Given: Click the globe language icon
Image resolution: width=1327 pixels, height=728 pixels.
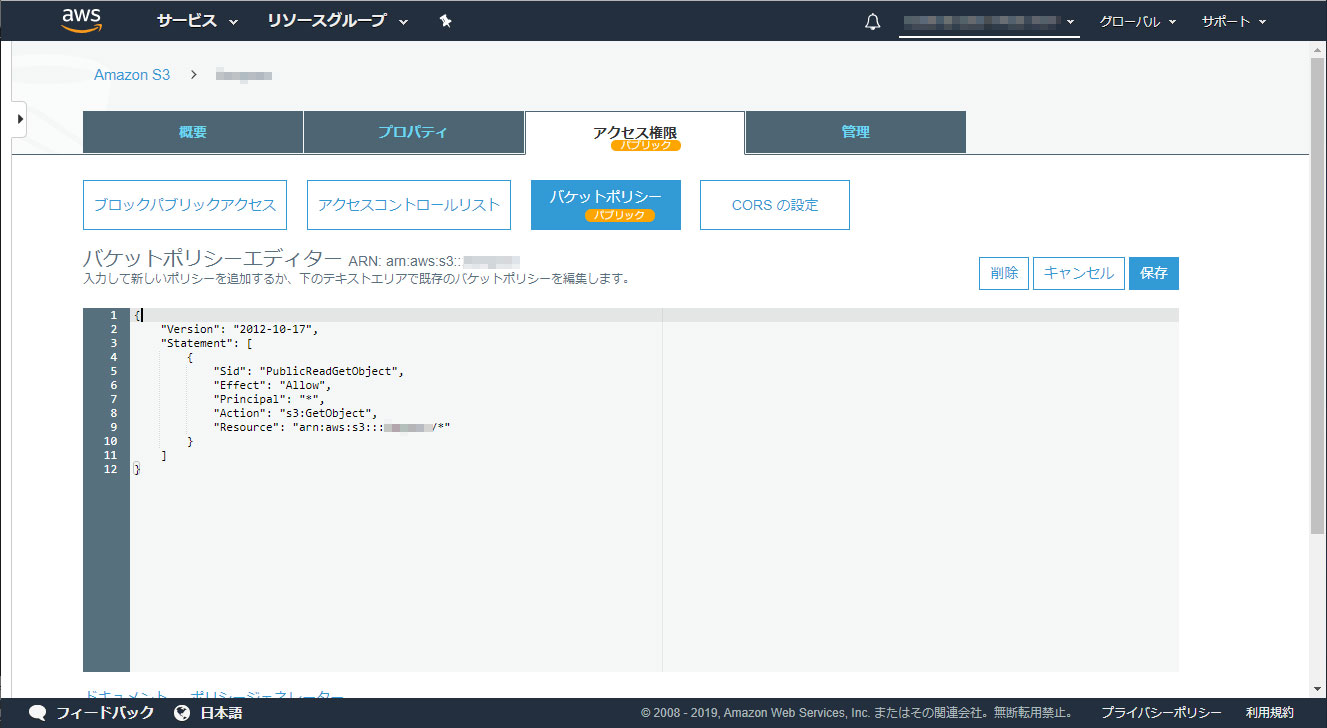Looking at the screenshot, I should click(182, 713).
